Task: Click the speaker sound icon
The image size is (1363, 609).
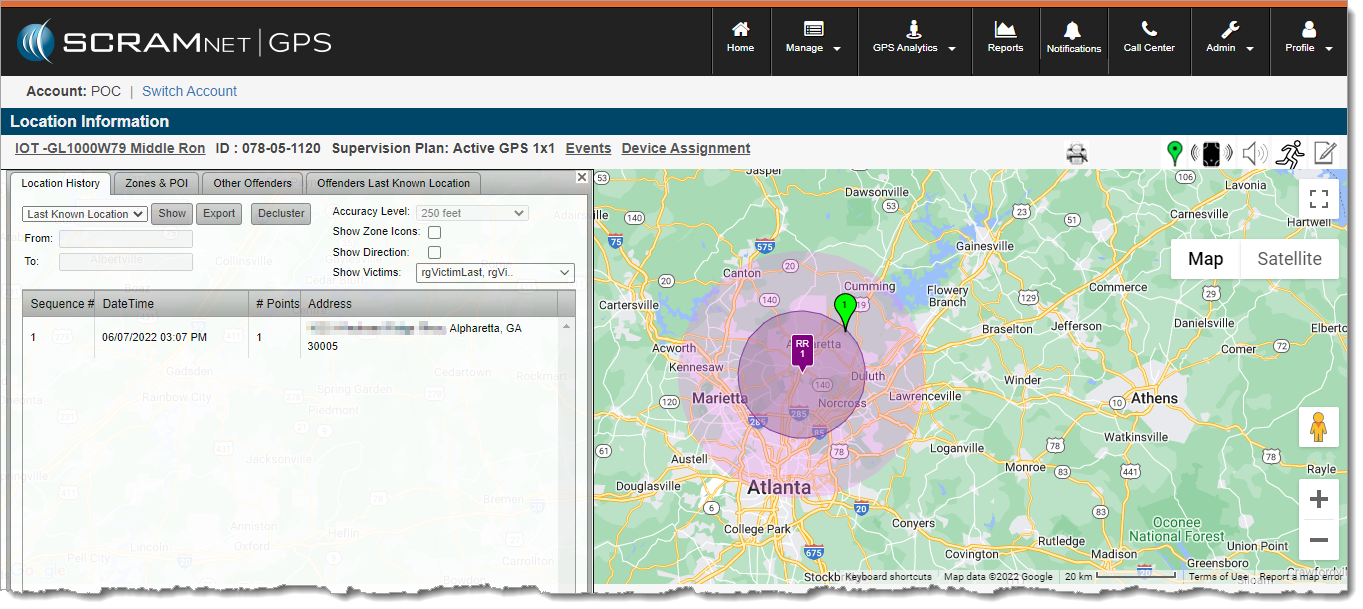Action: (1255, 154)
